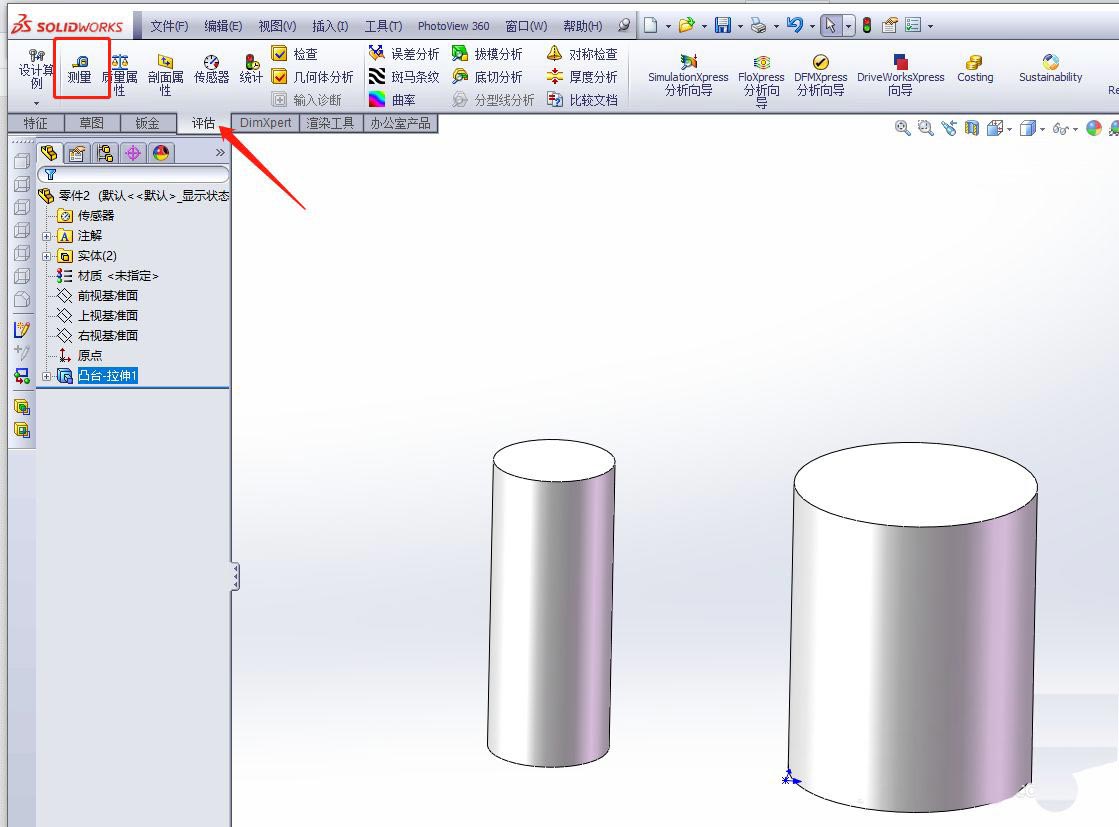
Task: Switch to the 办公室产品 office products tab
Action: pyautogui.click(x=400, y=123)
